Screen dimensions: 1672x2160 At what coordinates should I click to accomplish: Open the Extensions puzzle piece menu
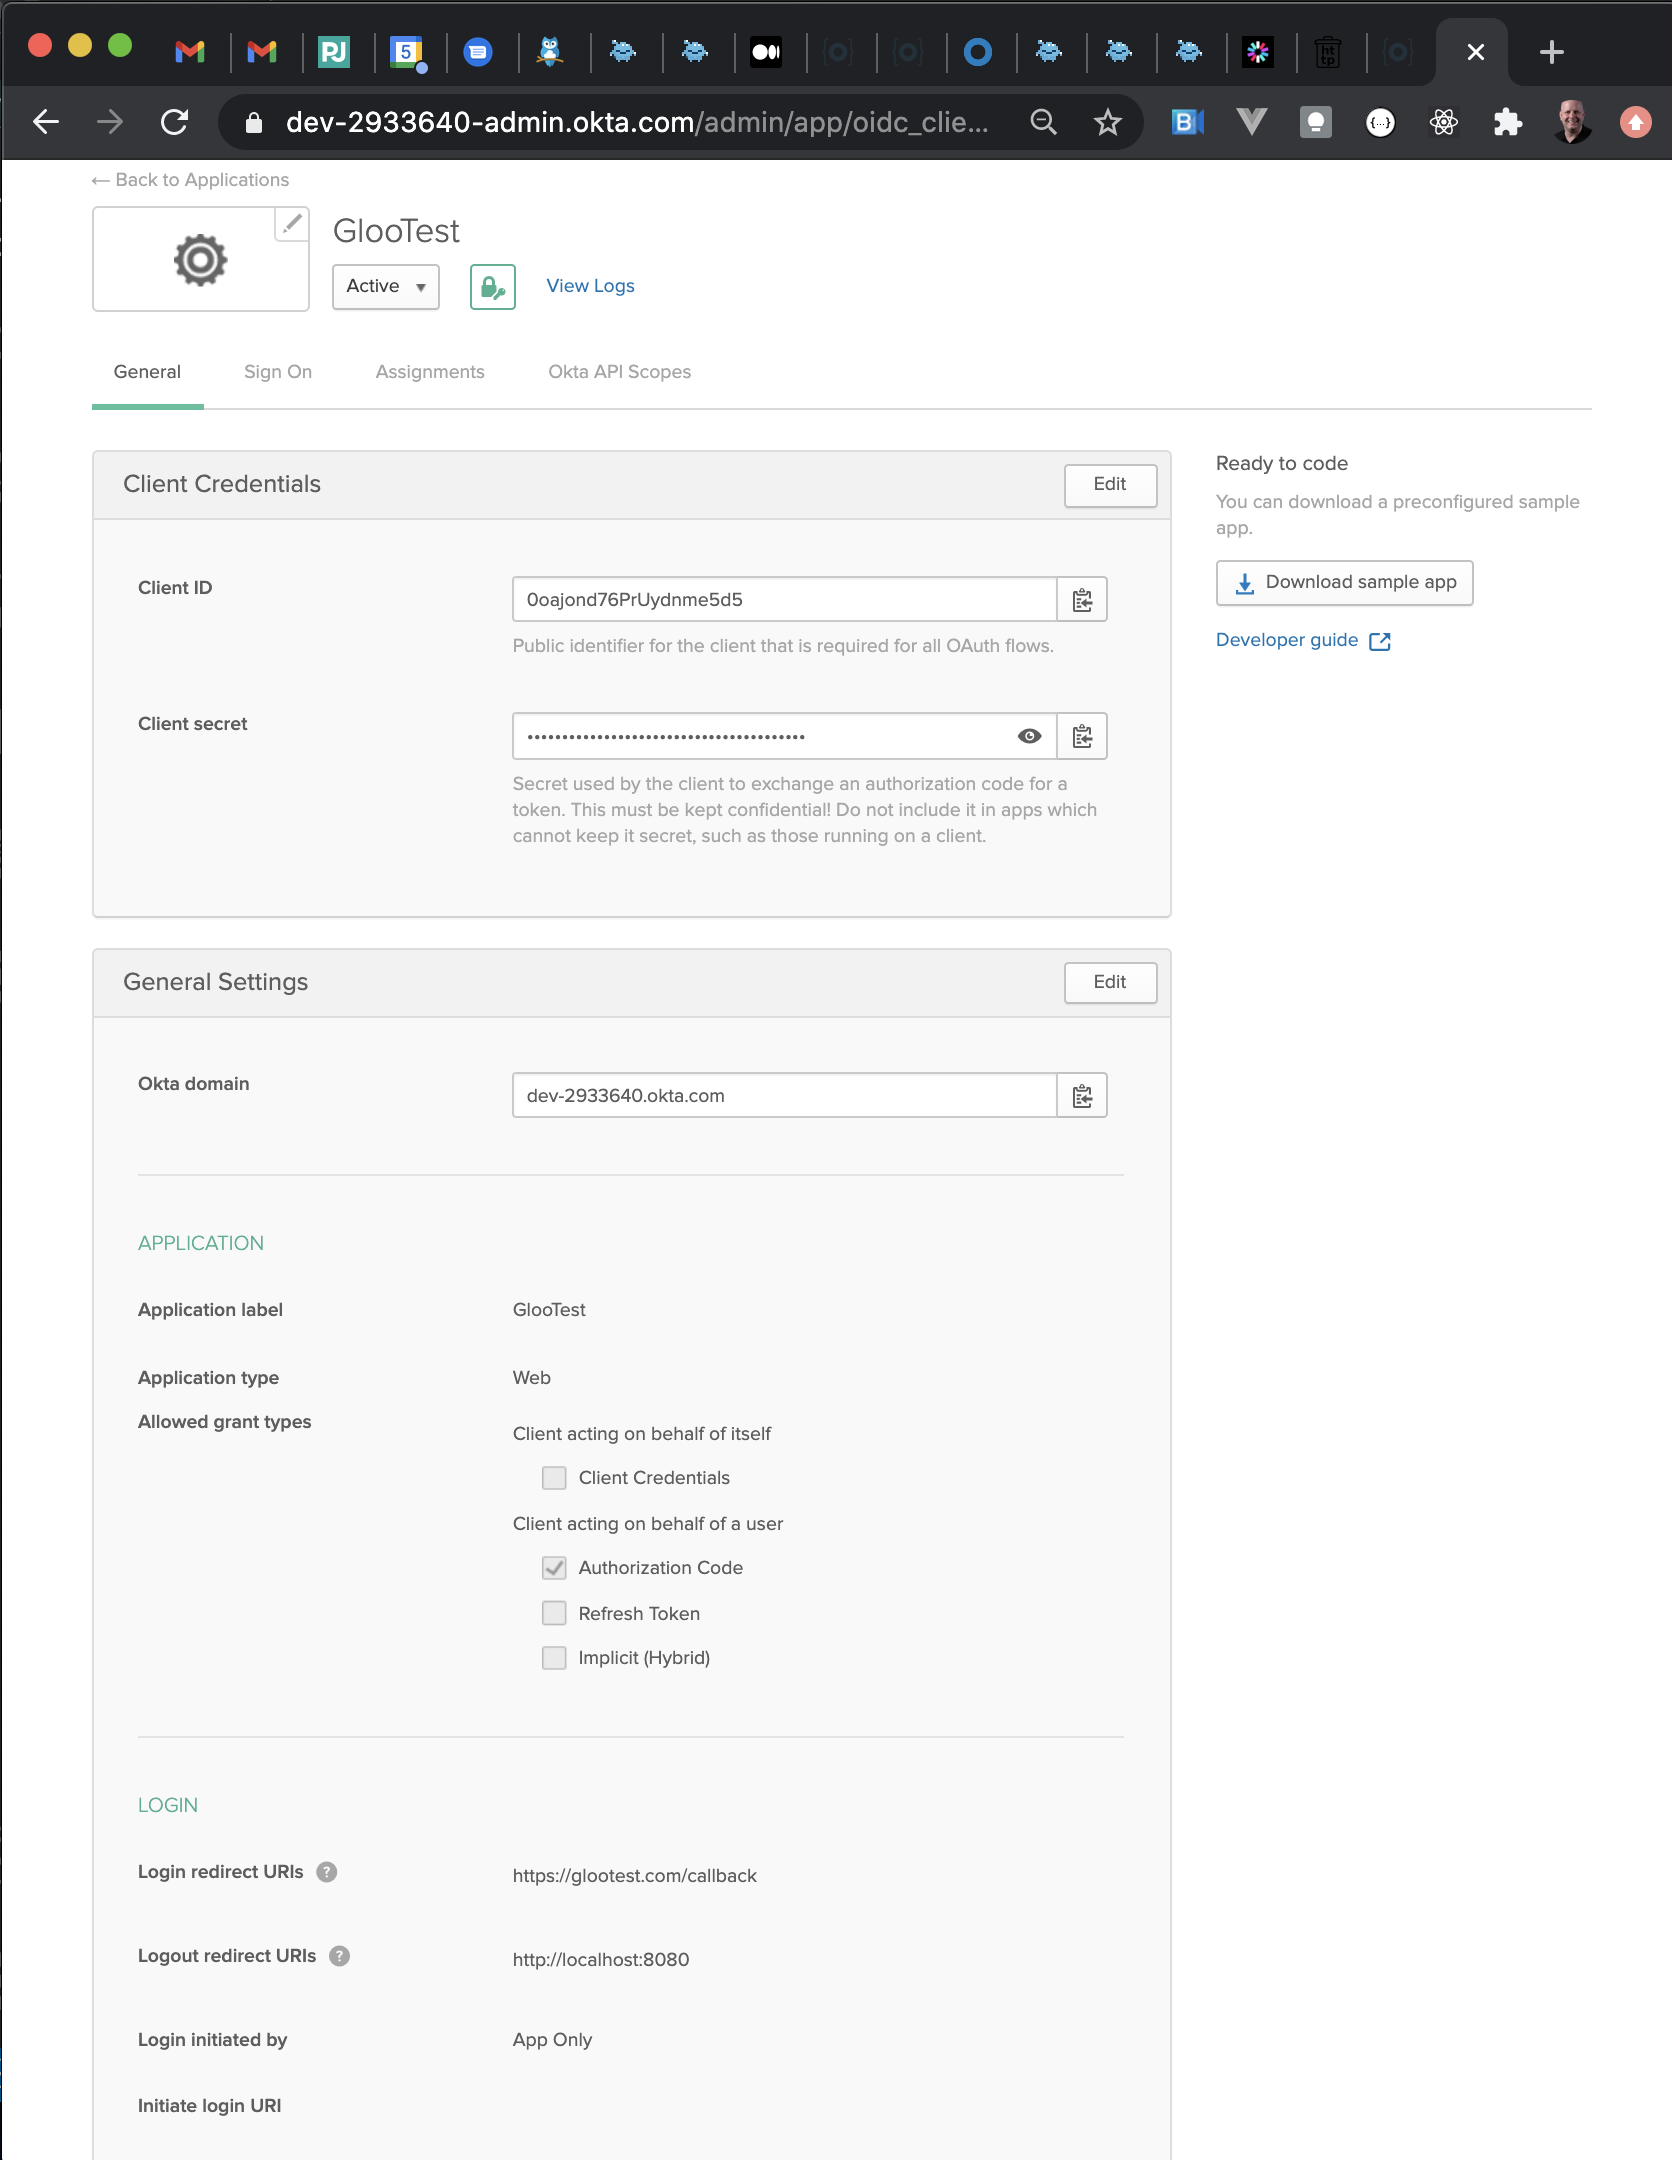tap(1507, 122)
